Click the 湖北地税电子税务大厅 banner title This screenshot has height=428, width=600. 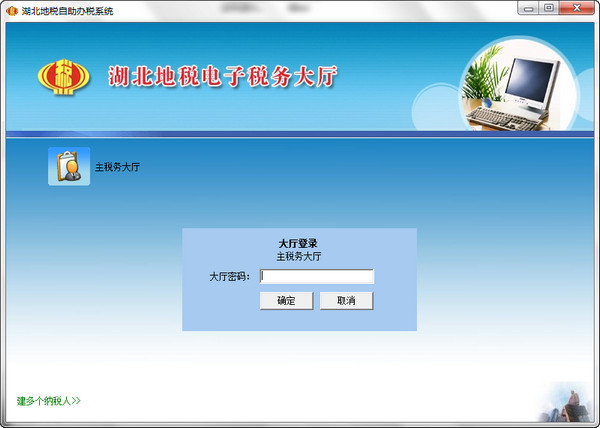(223, 76)
